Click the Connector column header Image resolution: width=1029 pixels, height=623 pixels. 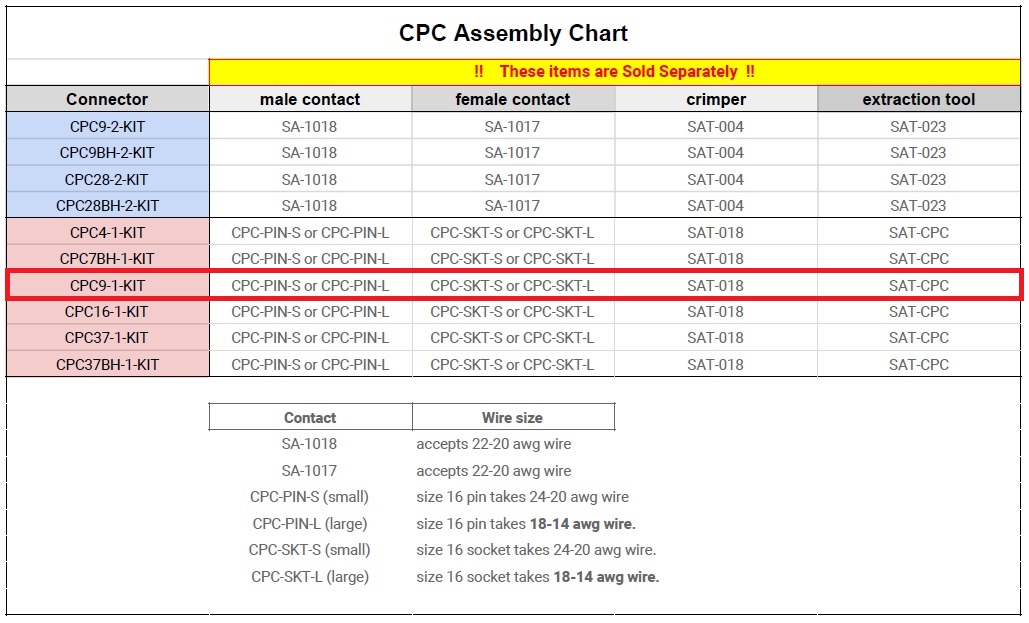pos(108,99)
